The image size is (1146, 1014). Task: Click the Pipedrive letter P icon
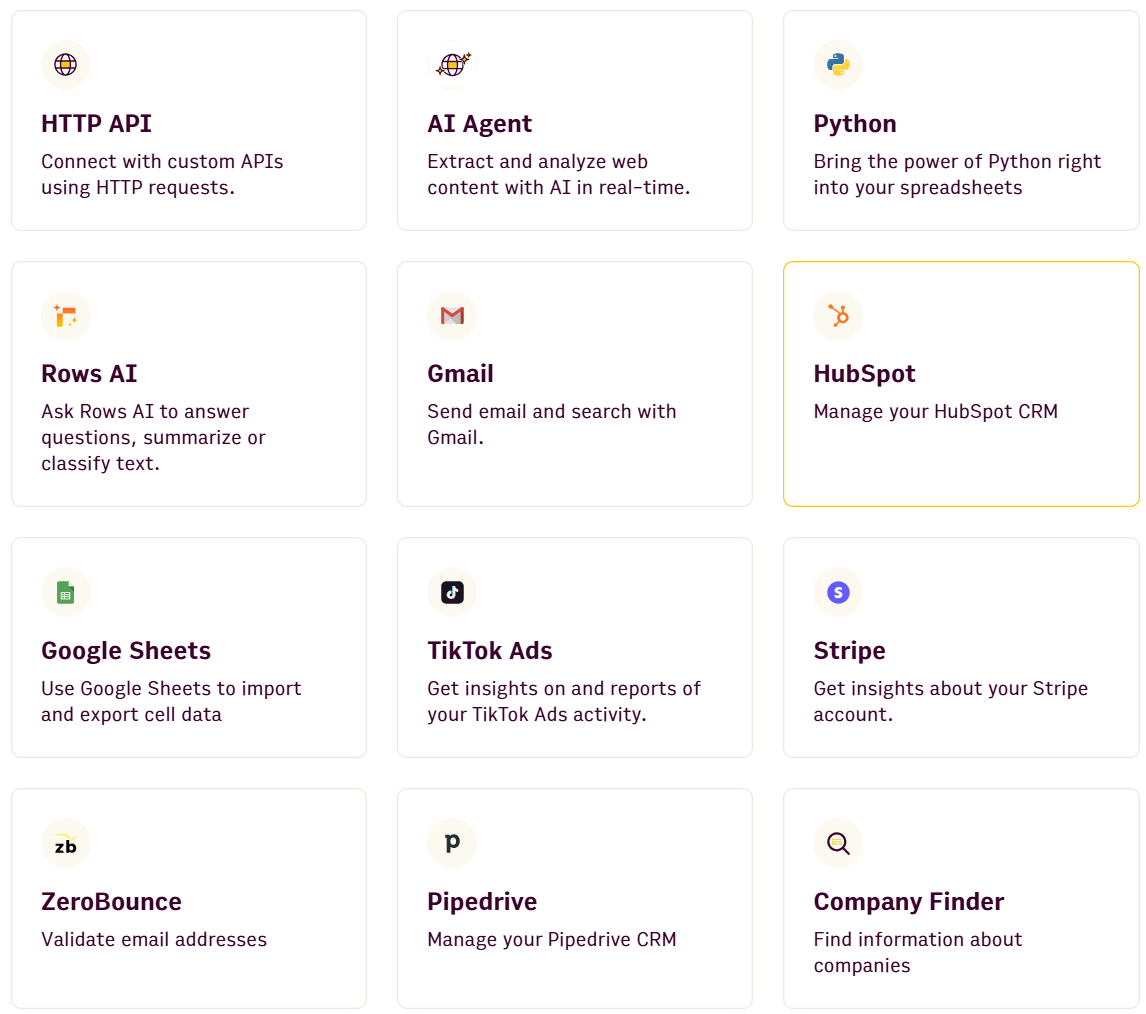point(452,843)
